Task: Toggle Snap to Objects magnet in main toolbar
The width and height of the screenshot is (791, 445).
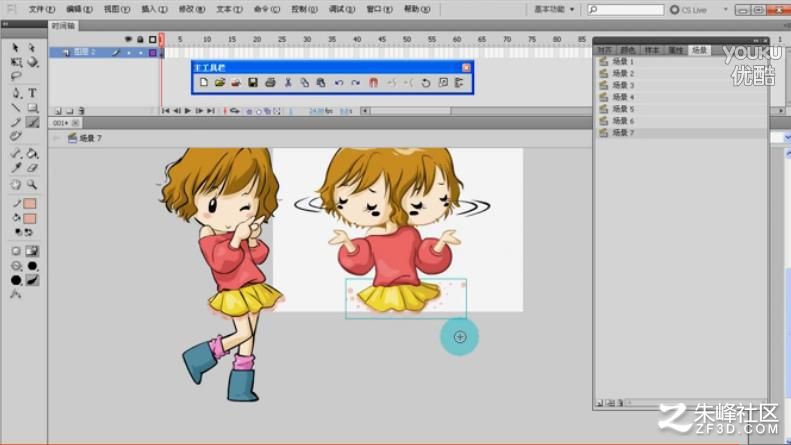Action: [x=373, y=83]
